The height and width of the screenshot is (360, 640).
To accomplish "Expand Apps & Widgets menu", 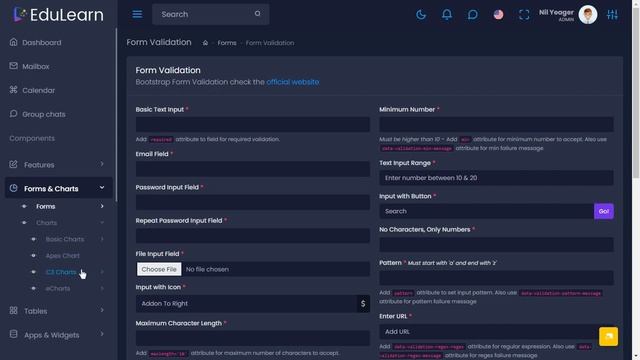I will click(x=58, y=335).
